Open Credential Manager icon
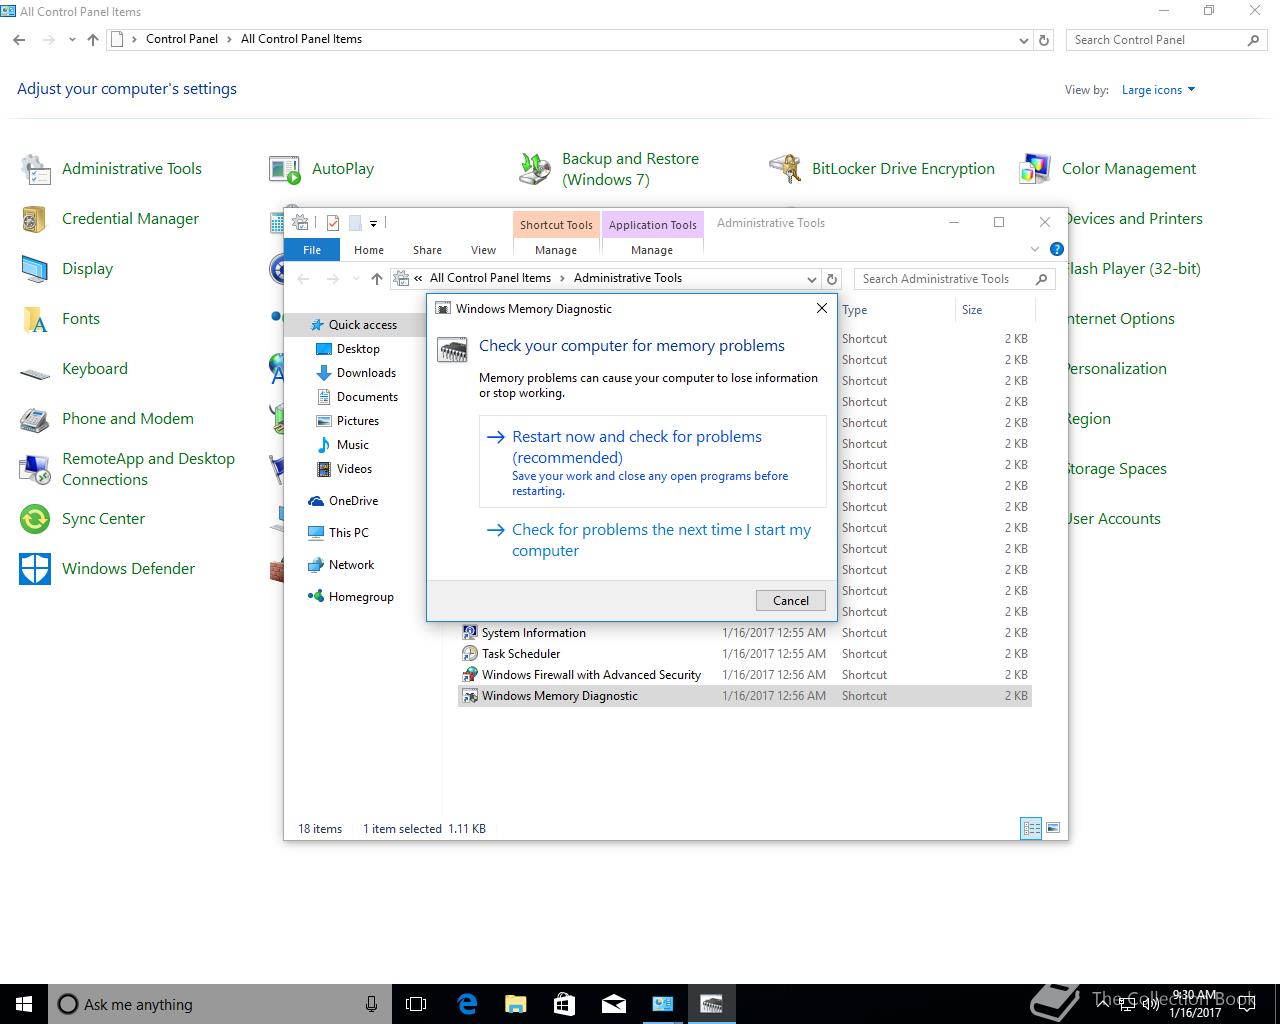Viewport: 1280px width, 1024px height. [x=35, y=219]
